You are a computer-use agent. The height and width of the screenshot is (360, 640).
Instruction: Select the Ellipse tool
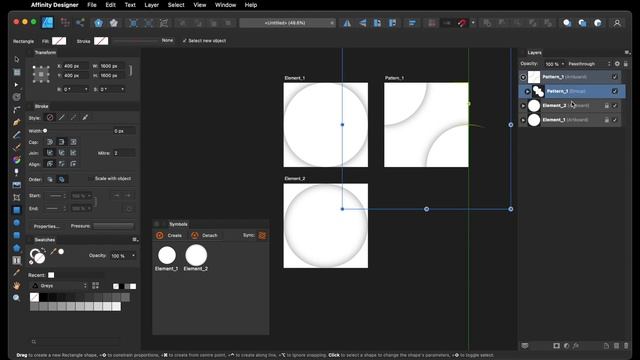tap(17, 222)
